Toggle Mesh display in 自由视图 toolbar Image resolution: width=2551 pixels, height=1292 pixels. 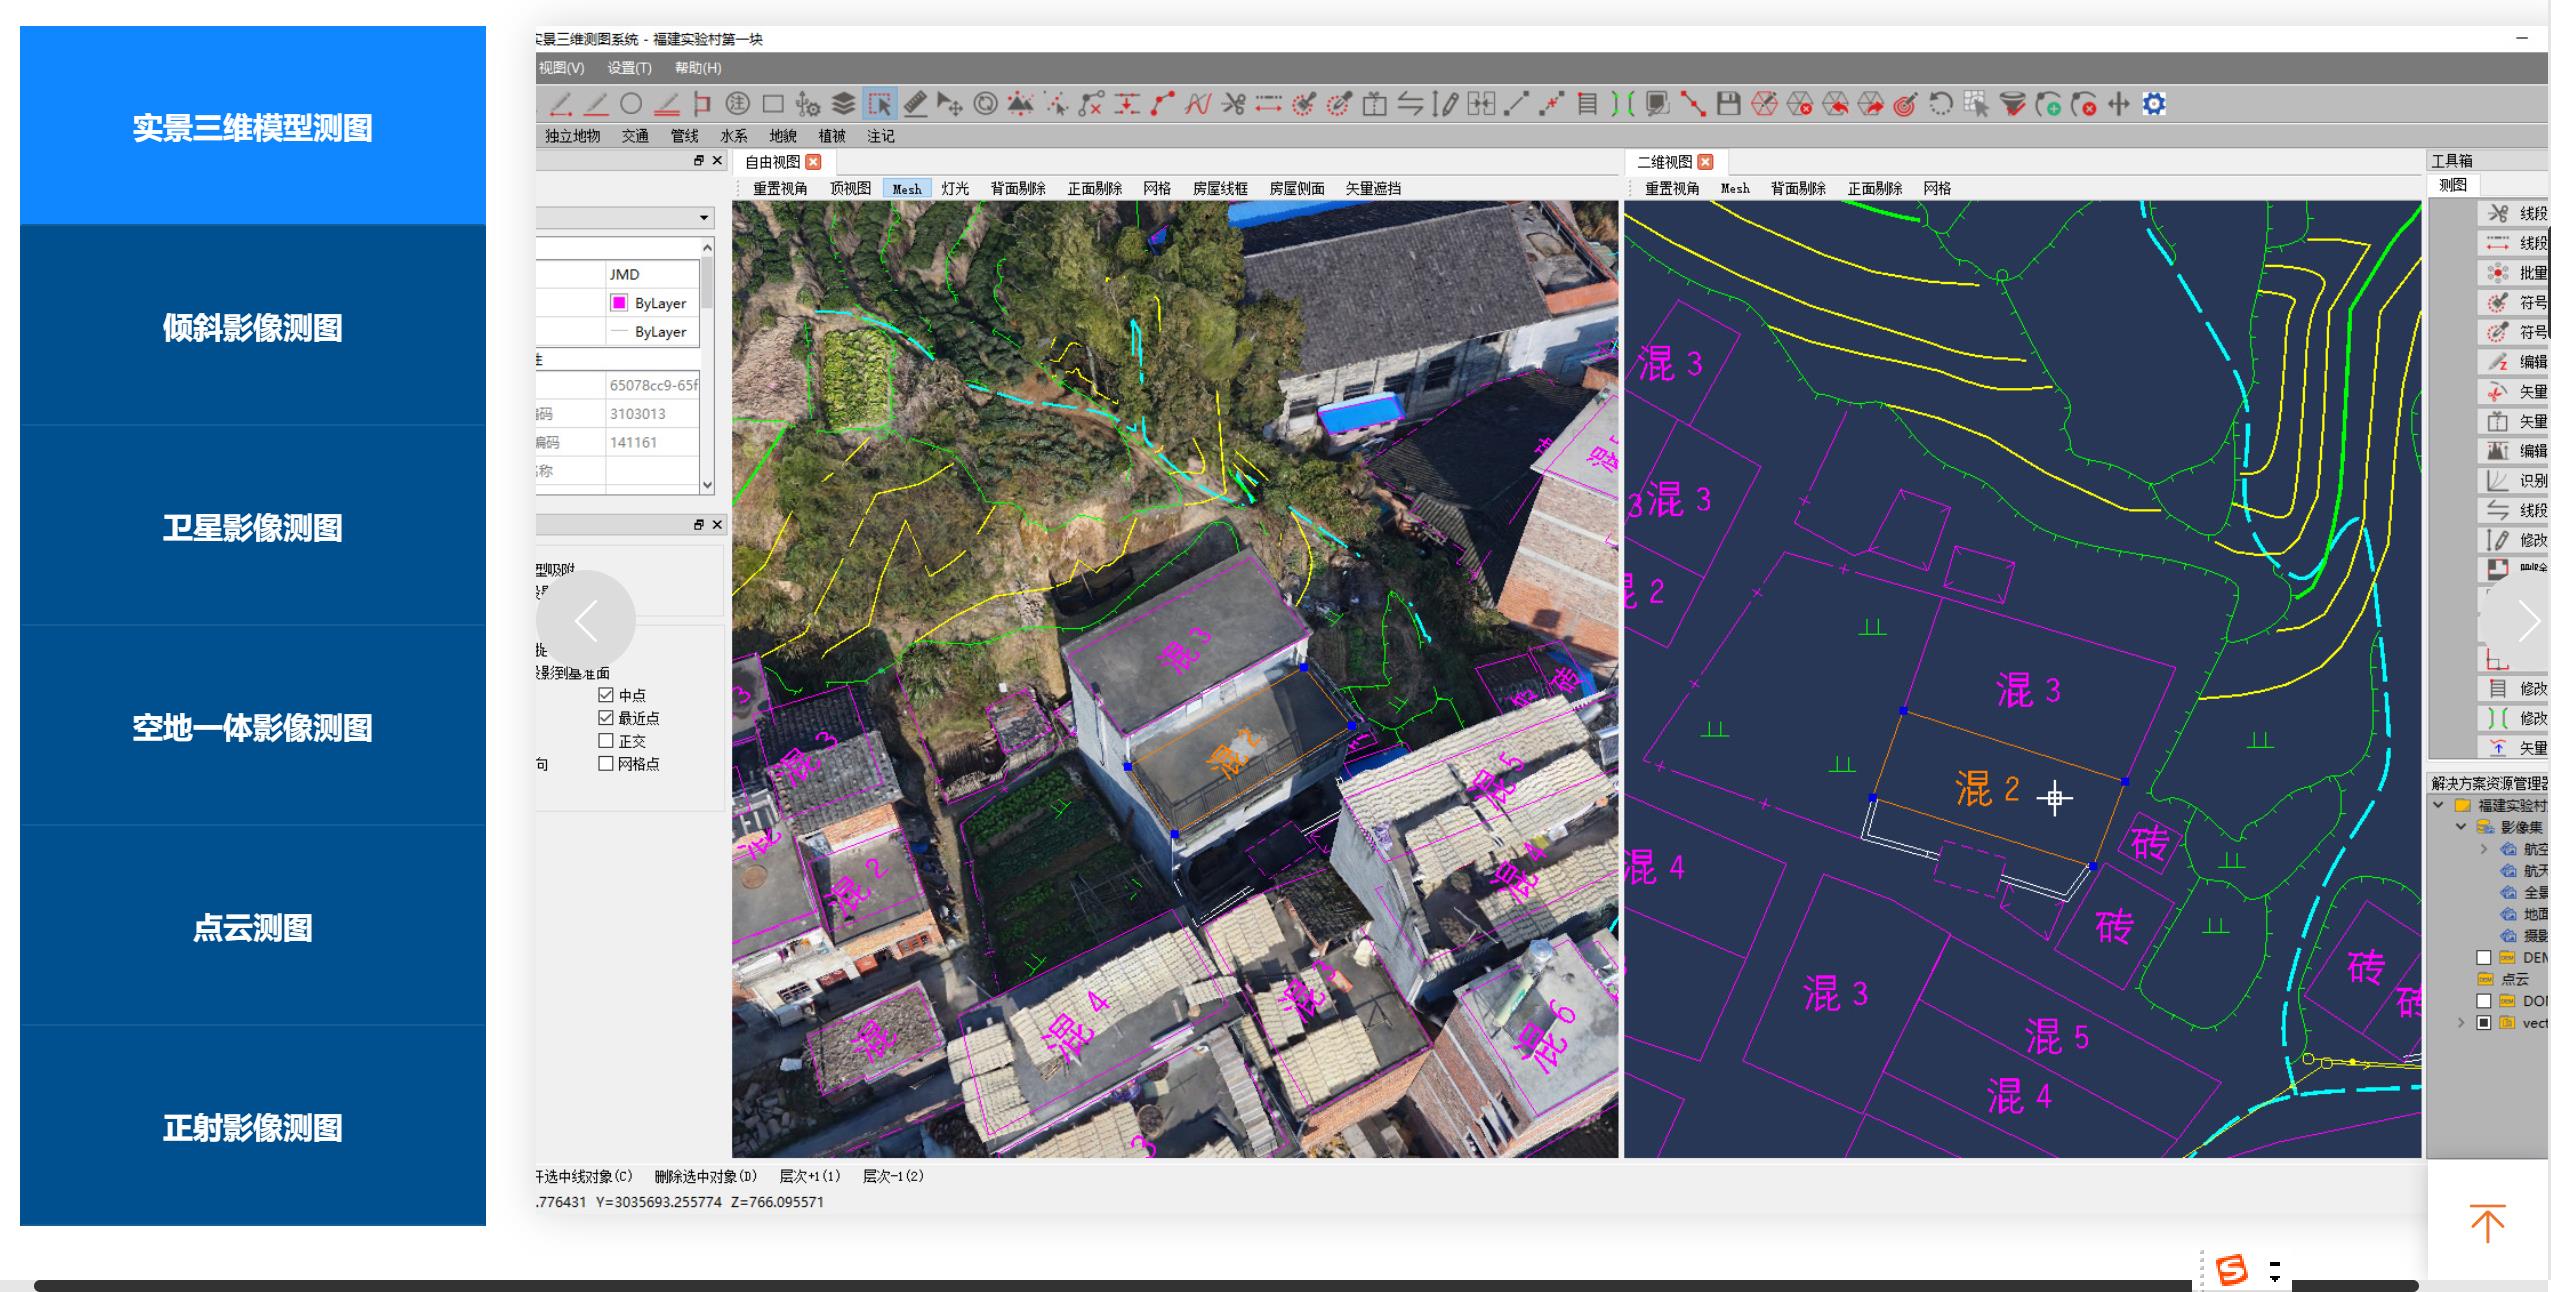[907, 189]
